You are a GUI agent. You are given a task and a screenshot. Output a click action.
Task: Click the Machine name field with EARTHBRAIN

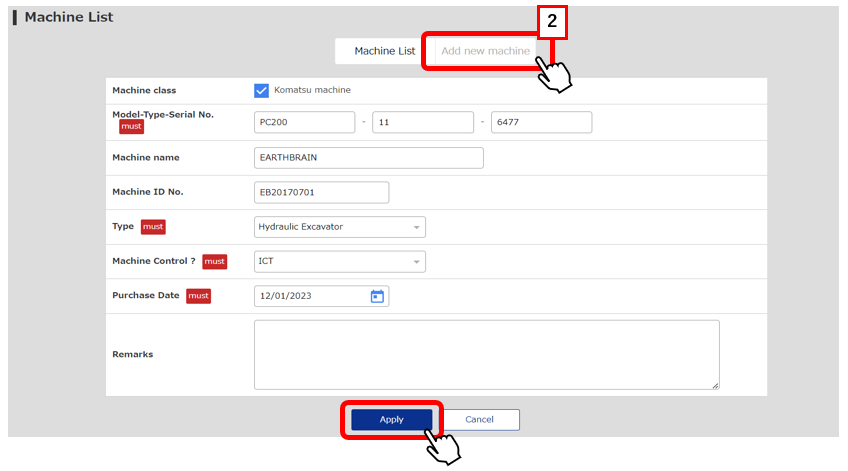point(368,158)
